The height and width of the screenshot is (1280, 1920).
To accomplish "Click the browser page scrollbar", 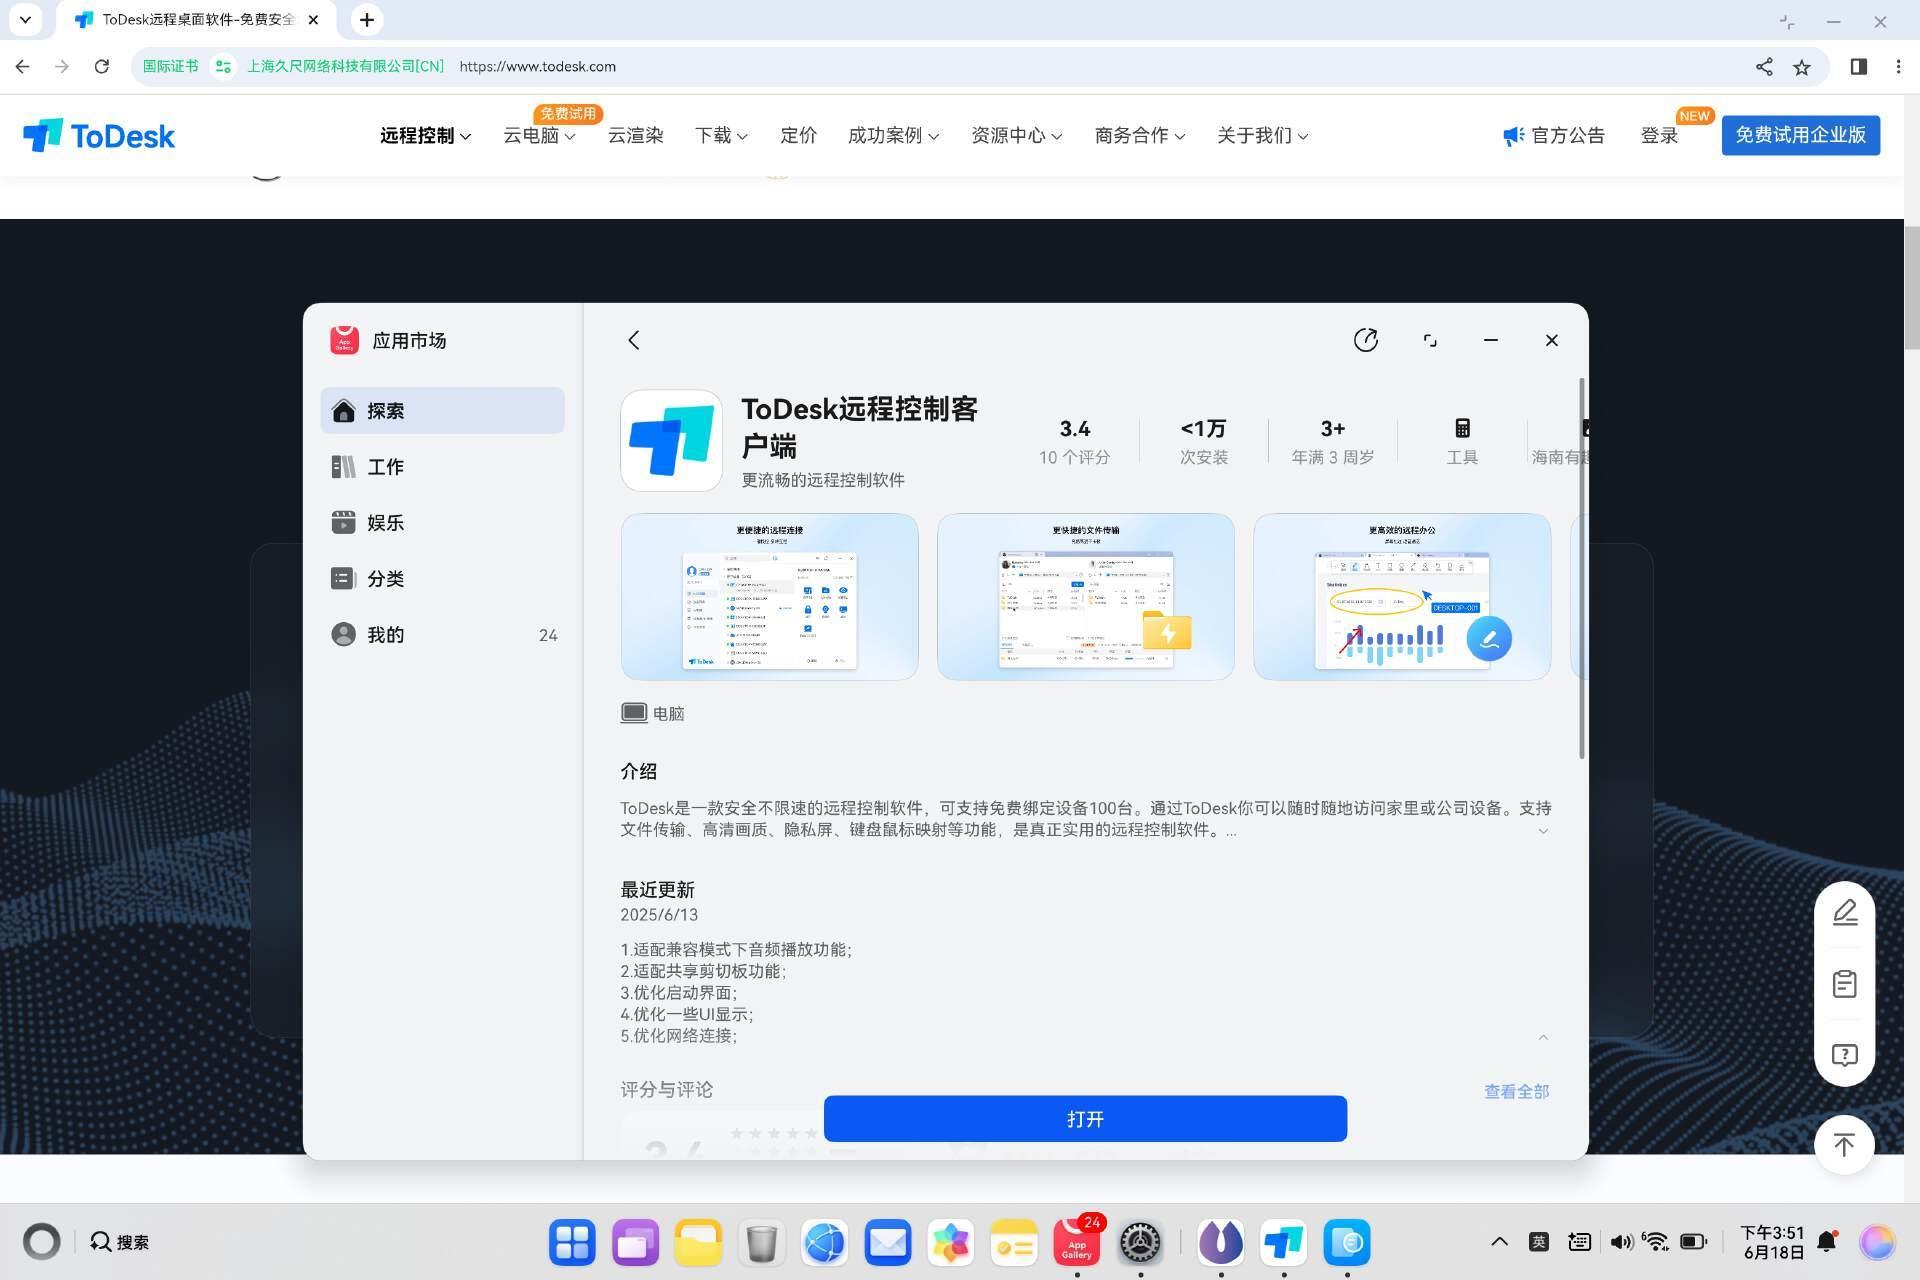I will coord(1912,288).
